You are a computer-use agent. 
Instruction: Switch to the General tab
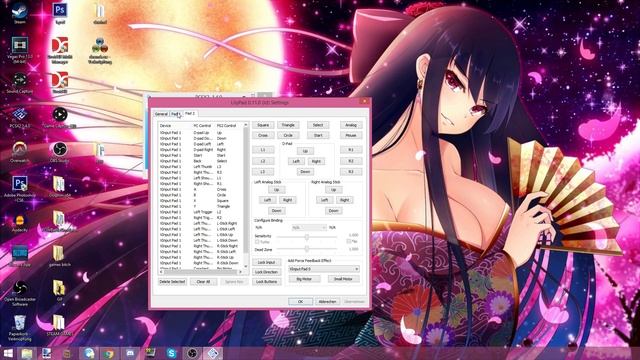click(x=161, y=114)
